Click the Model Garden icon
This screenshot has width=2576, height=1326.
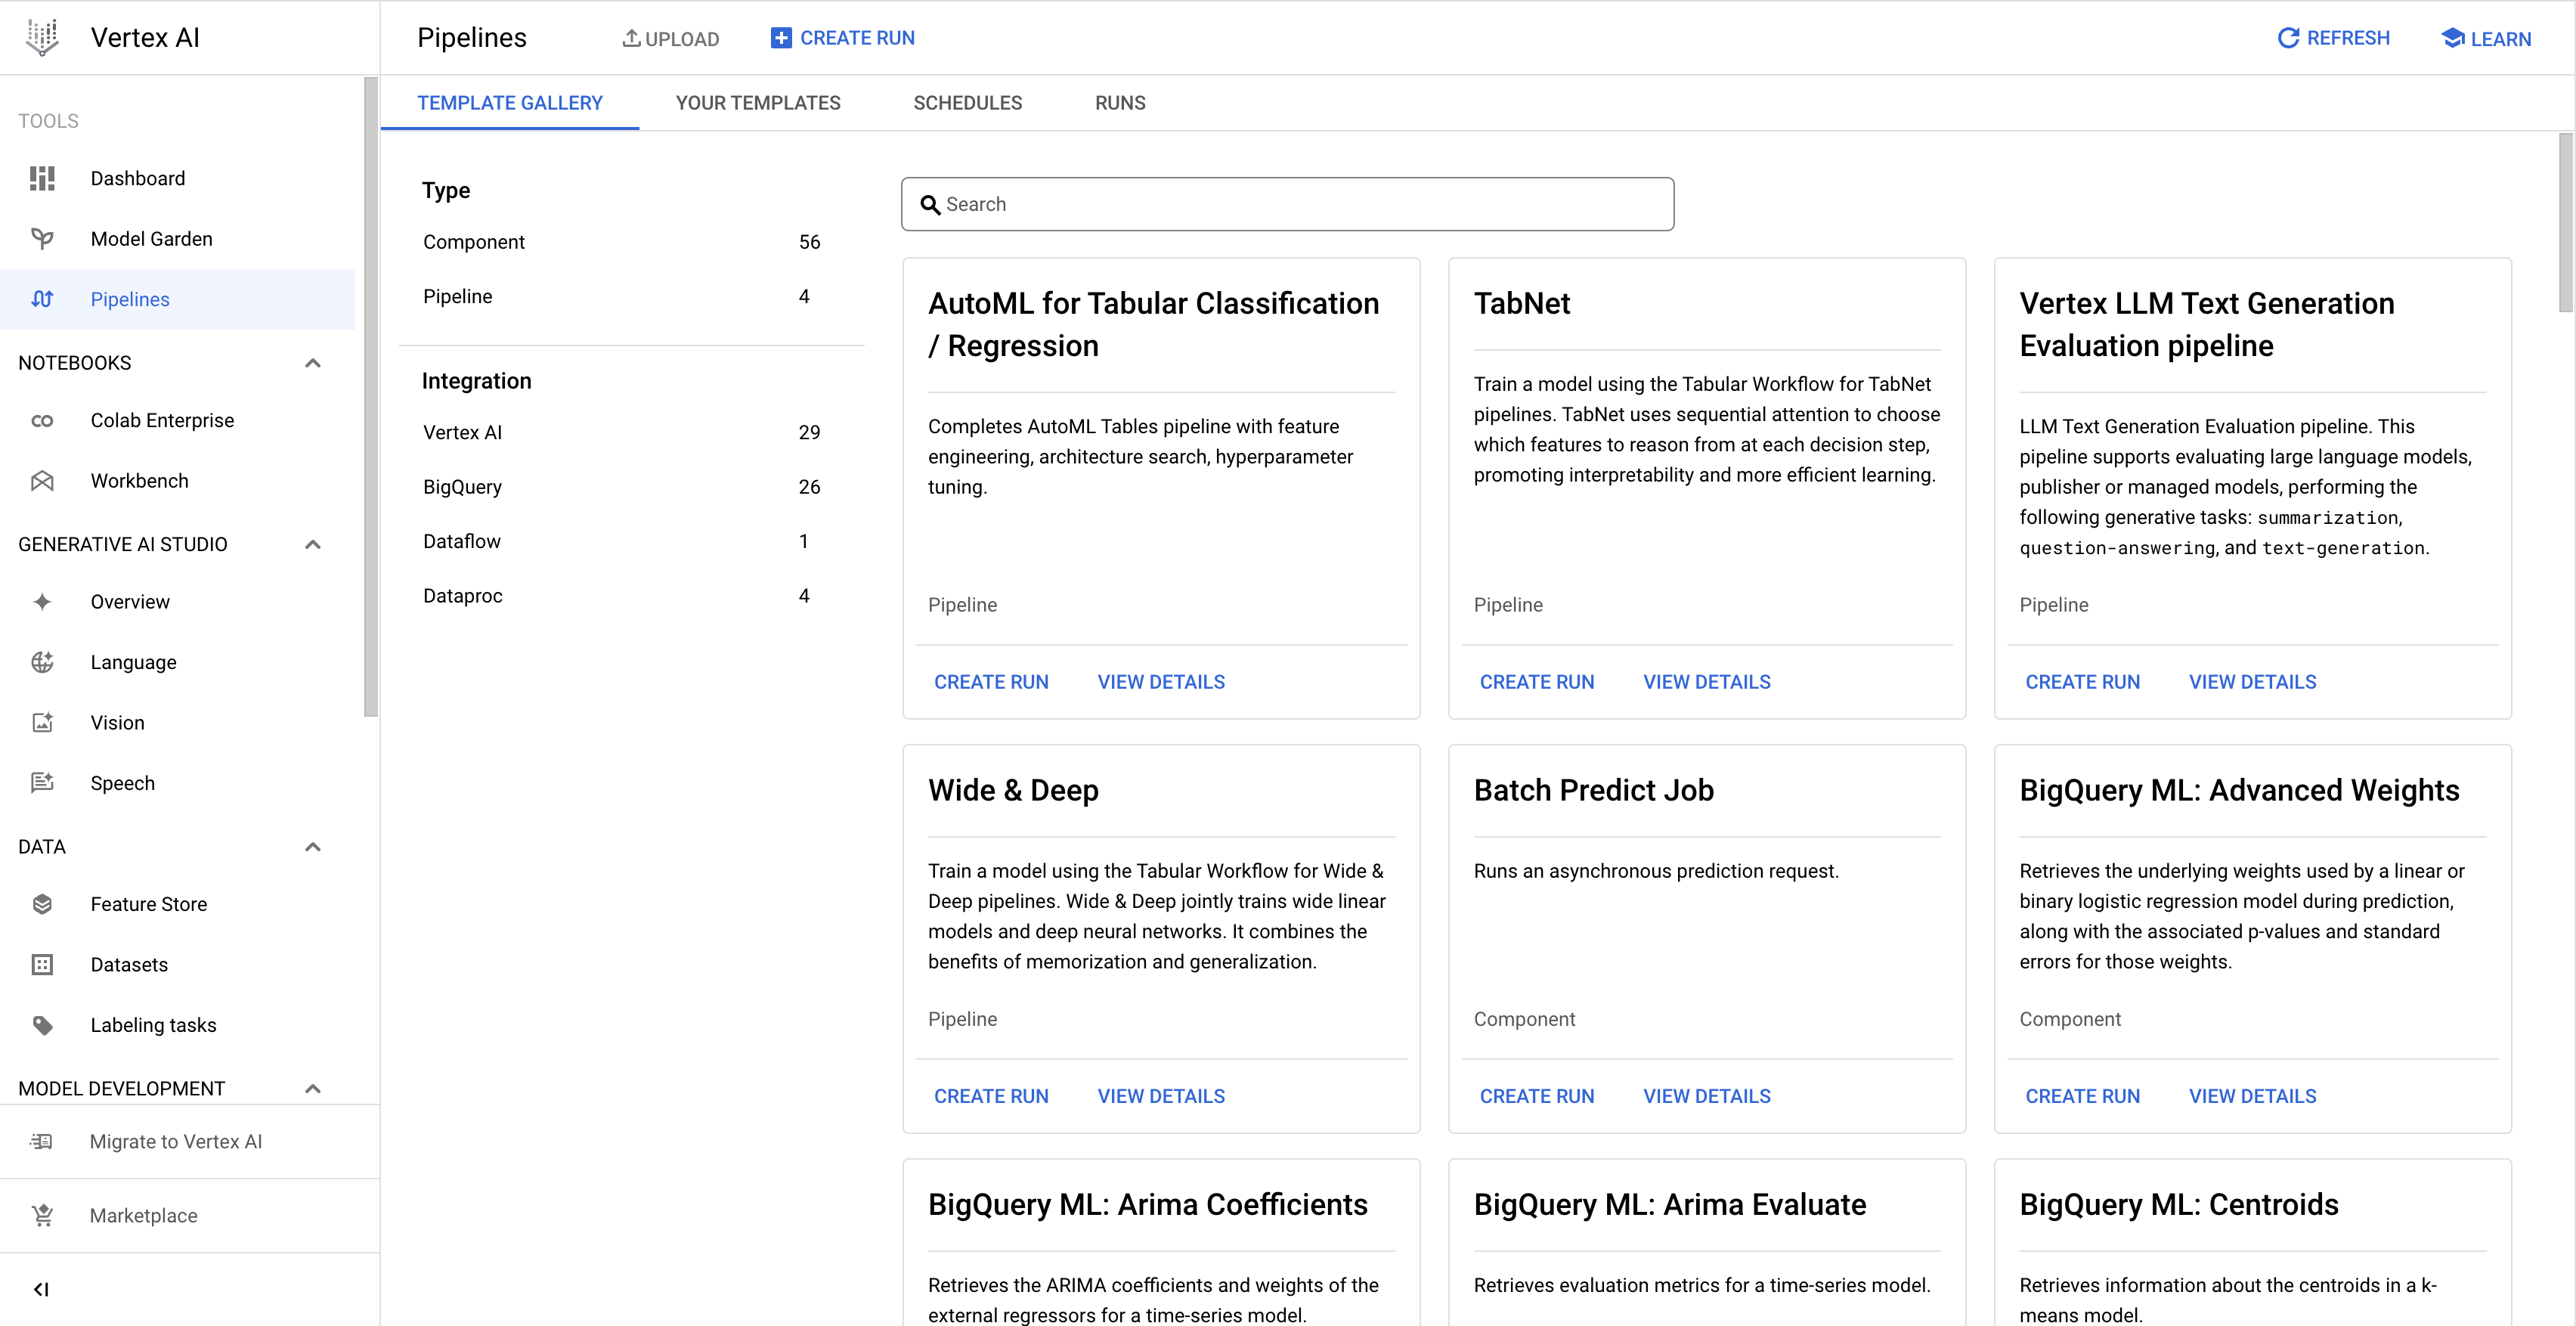click(x=45, y=237)
